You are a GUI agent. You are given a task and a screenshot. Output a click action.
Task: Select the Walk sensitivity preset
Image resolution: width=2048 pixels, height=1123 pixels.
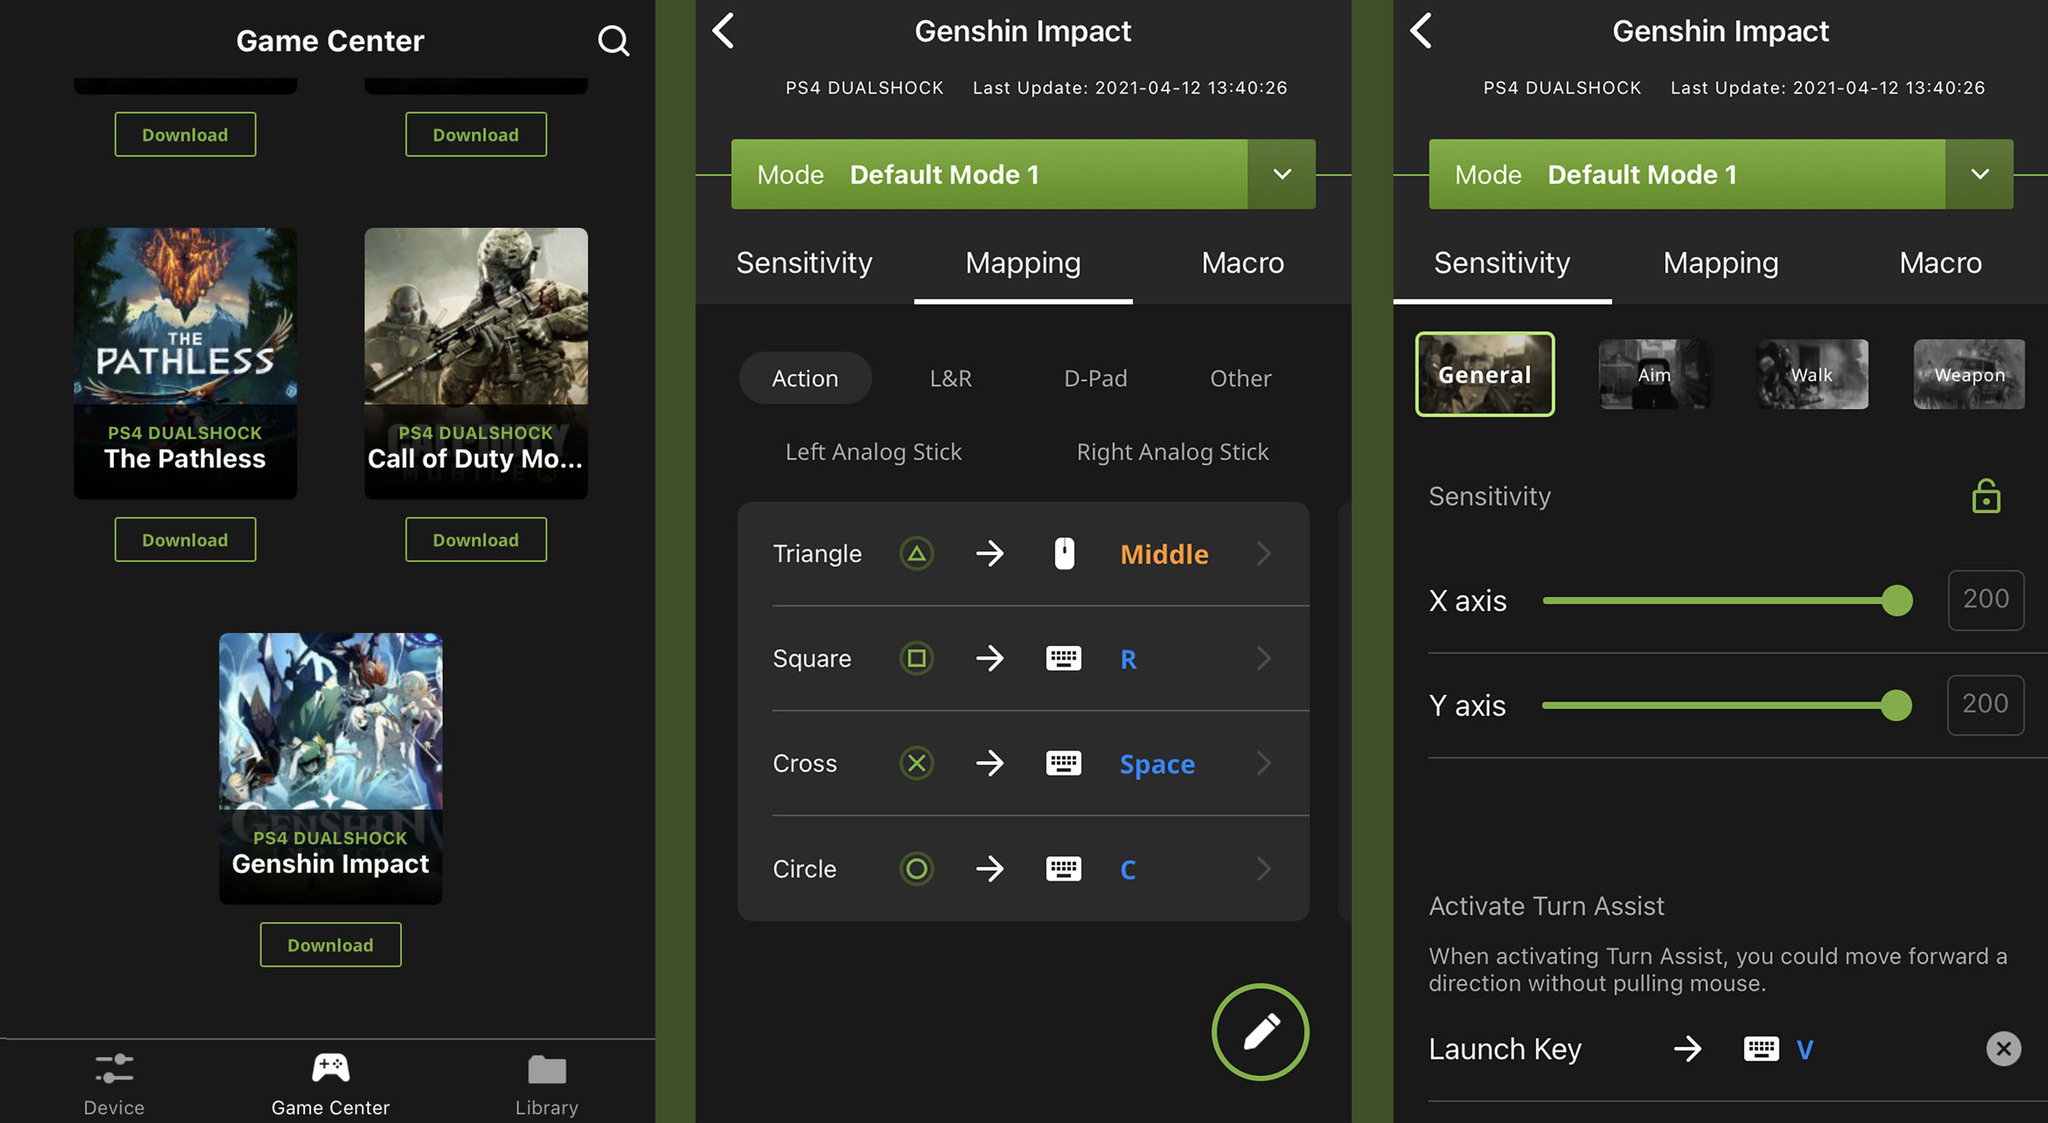[x=1812, y=374]
